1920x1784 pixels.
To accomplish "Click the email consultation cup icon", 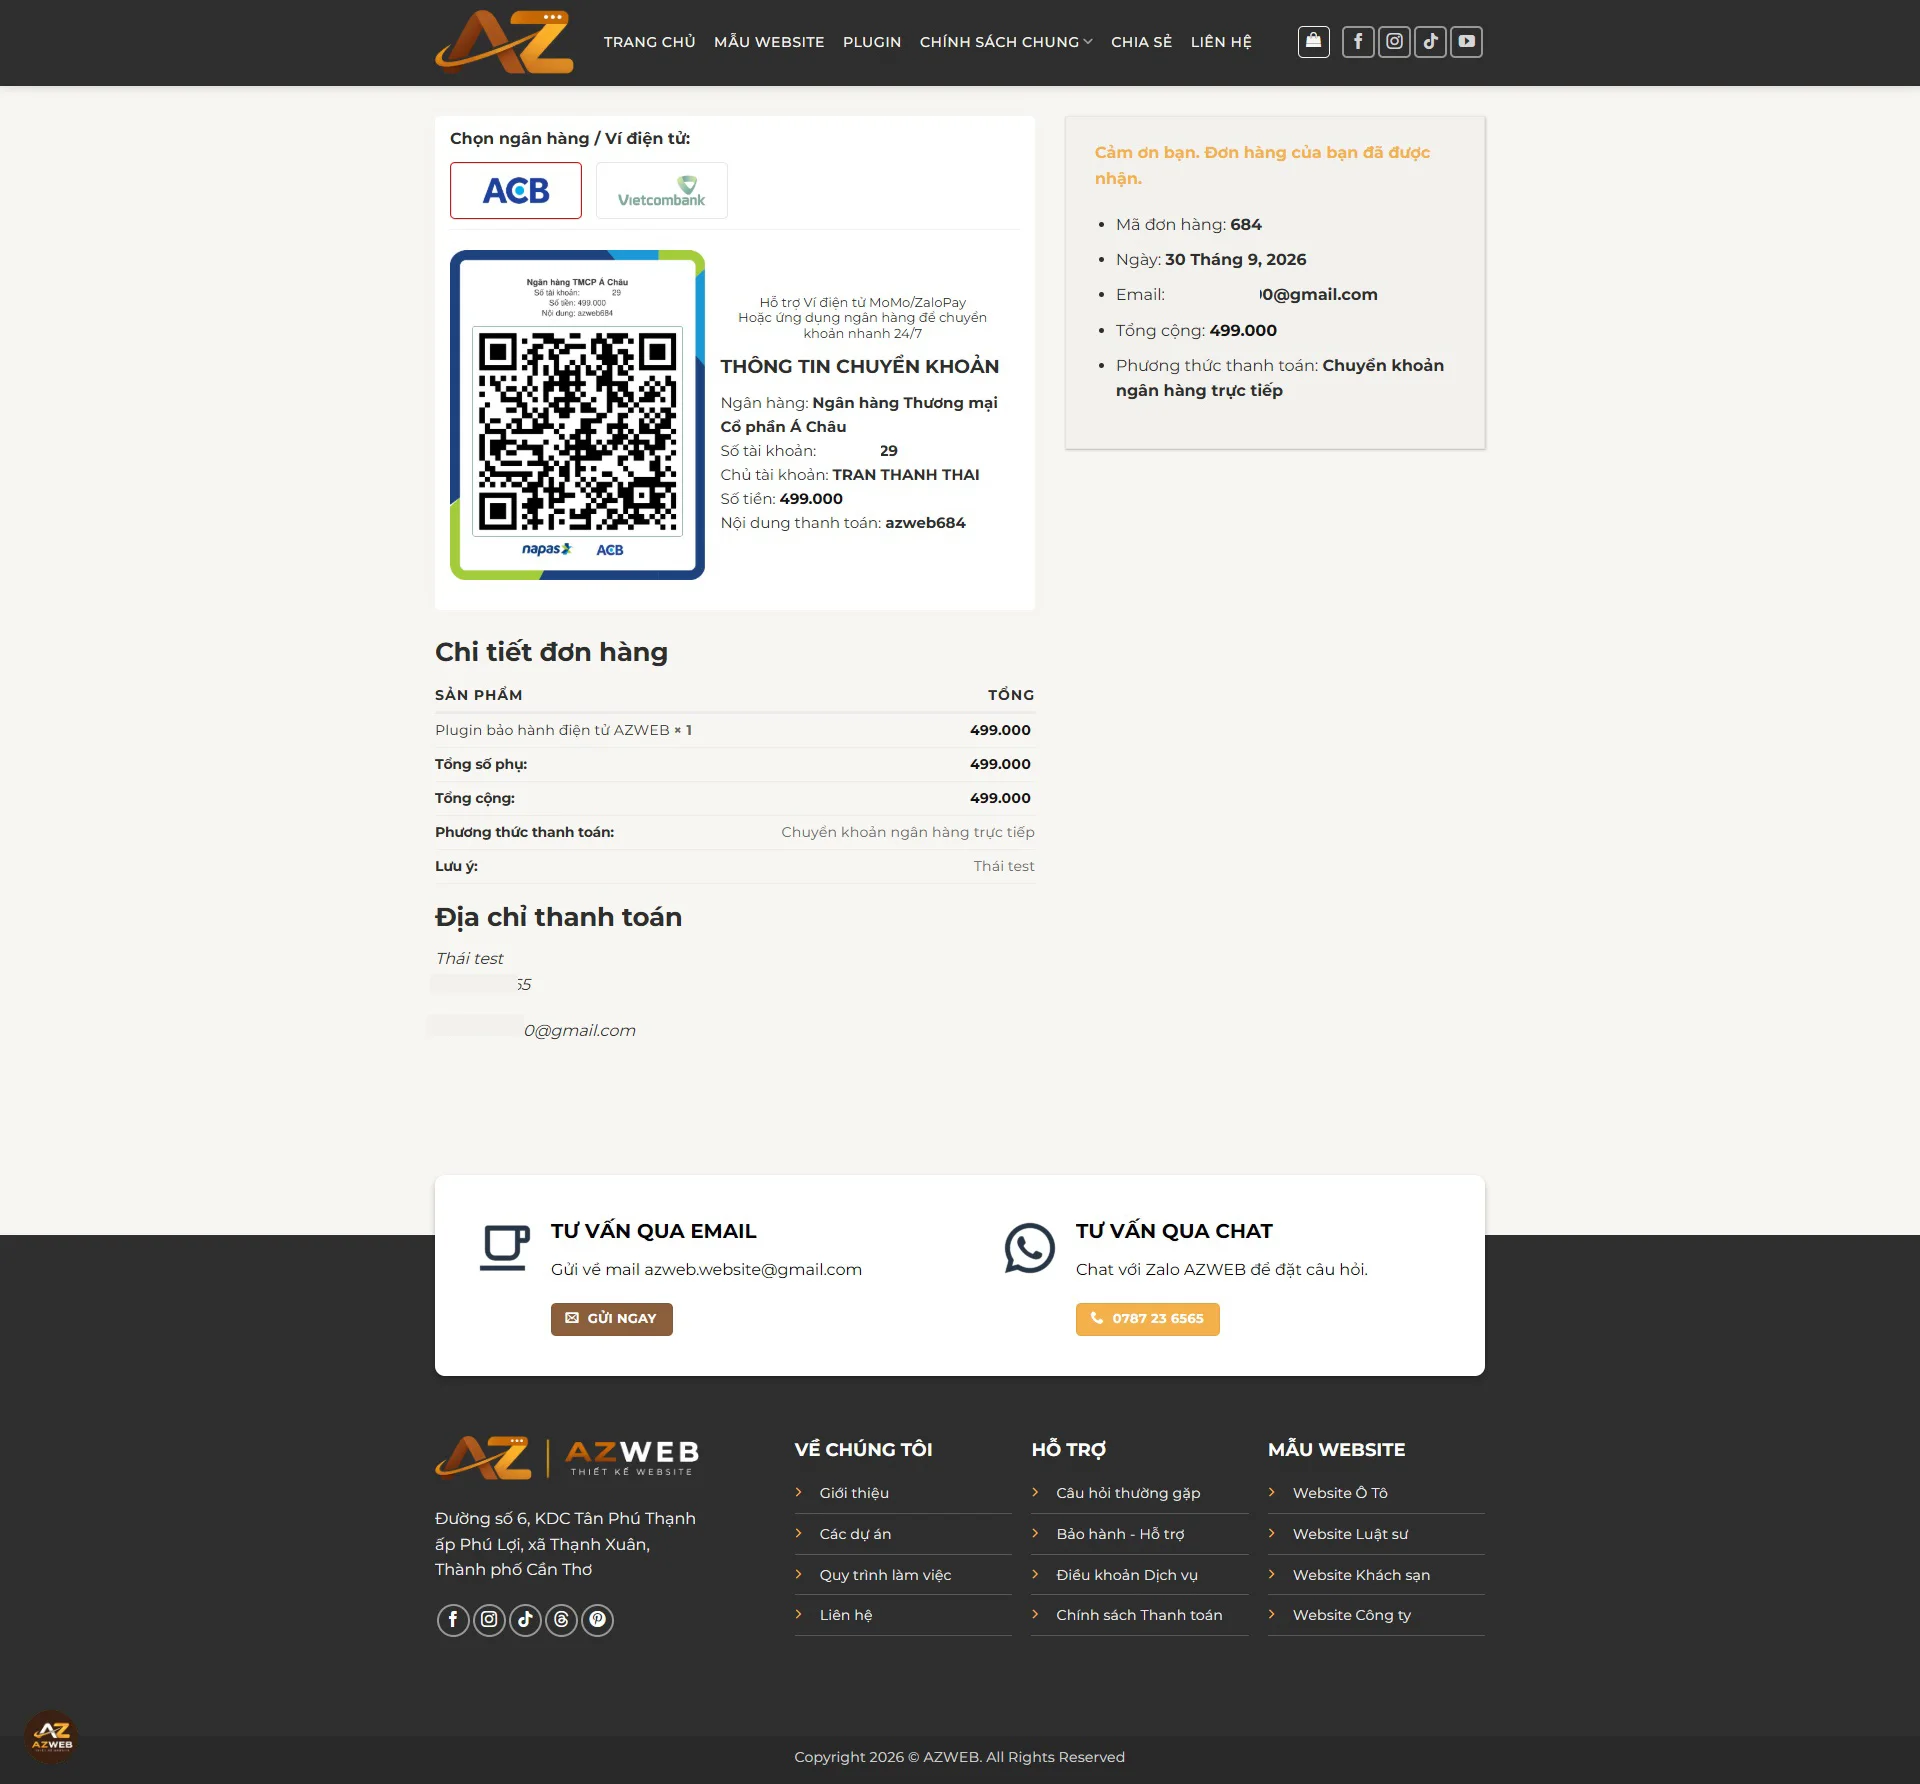I will coord(504,1247).
